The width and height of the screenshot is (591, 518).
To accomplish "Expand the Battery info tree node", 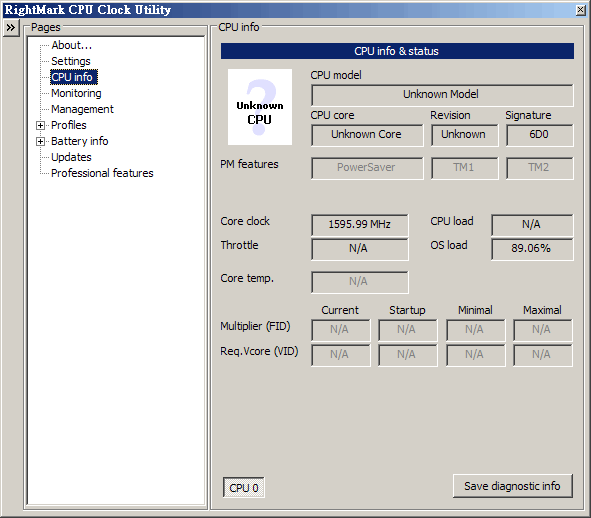I will click(40, 141).
